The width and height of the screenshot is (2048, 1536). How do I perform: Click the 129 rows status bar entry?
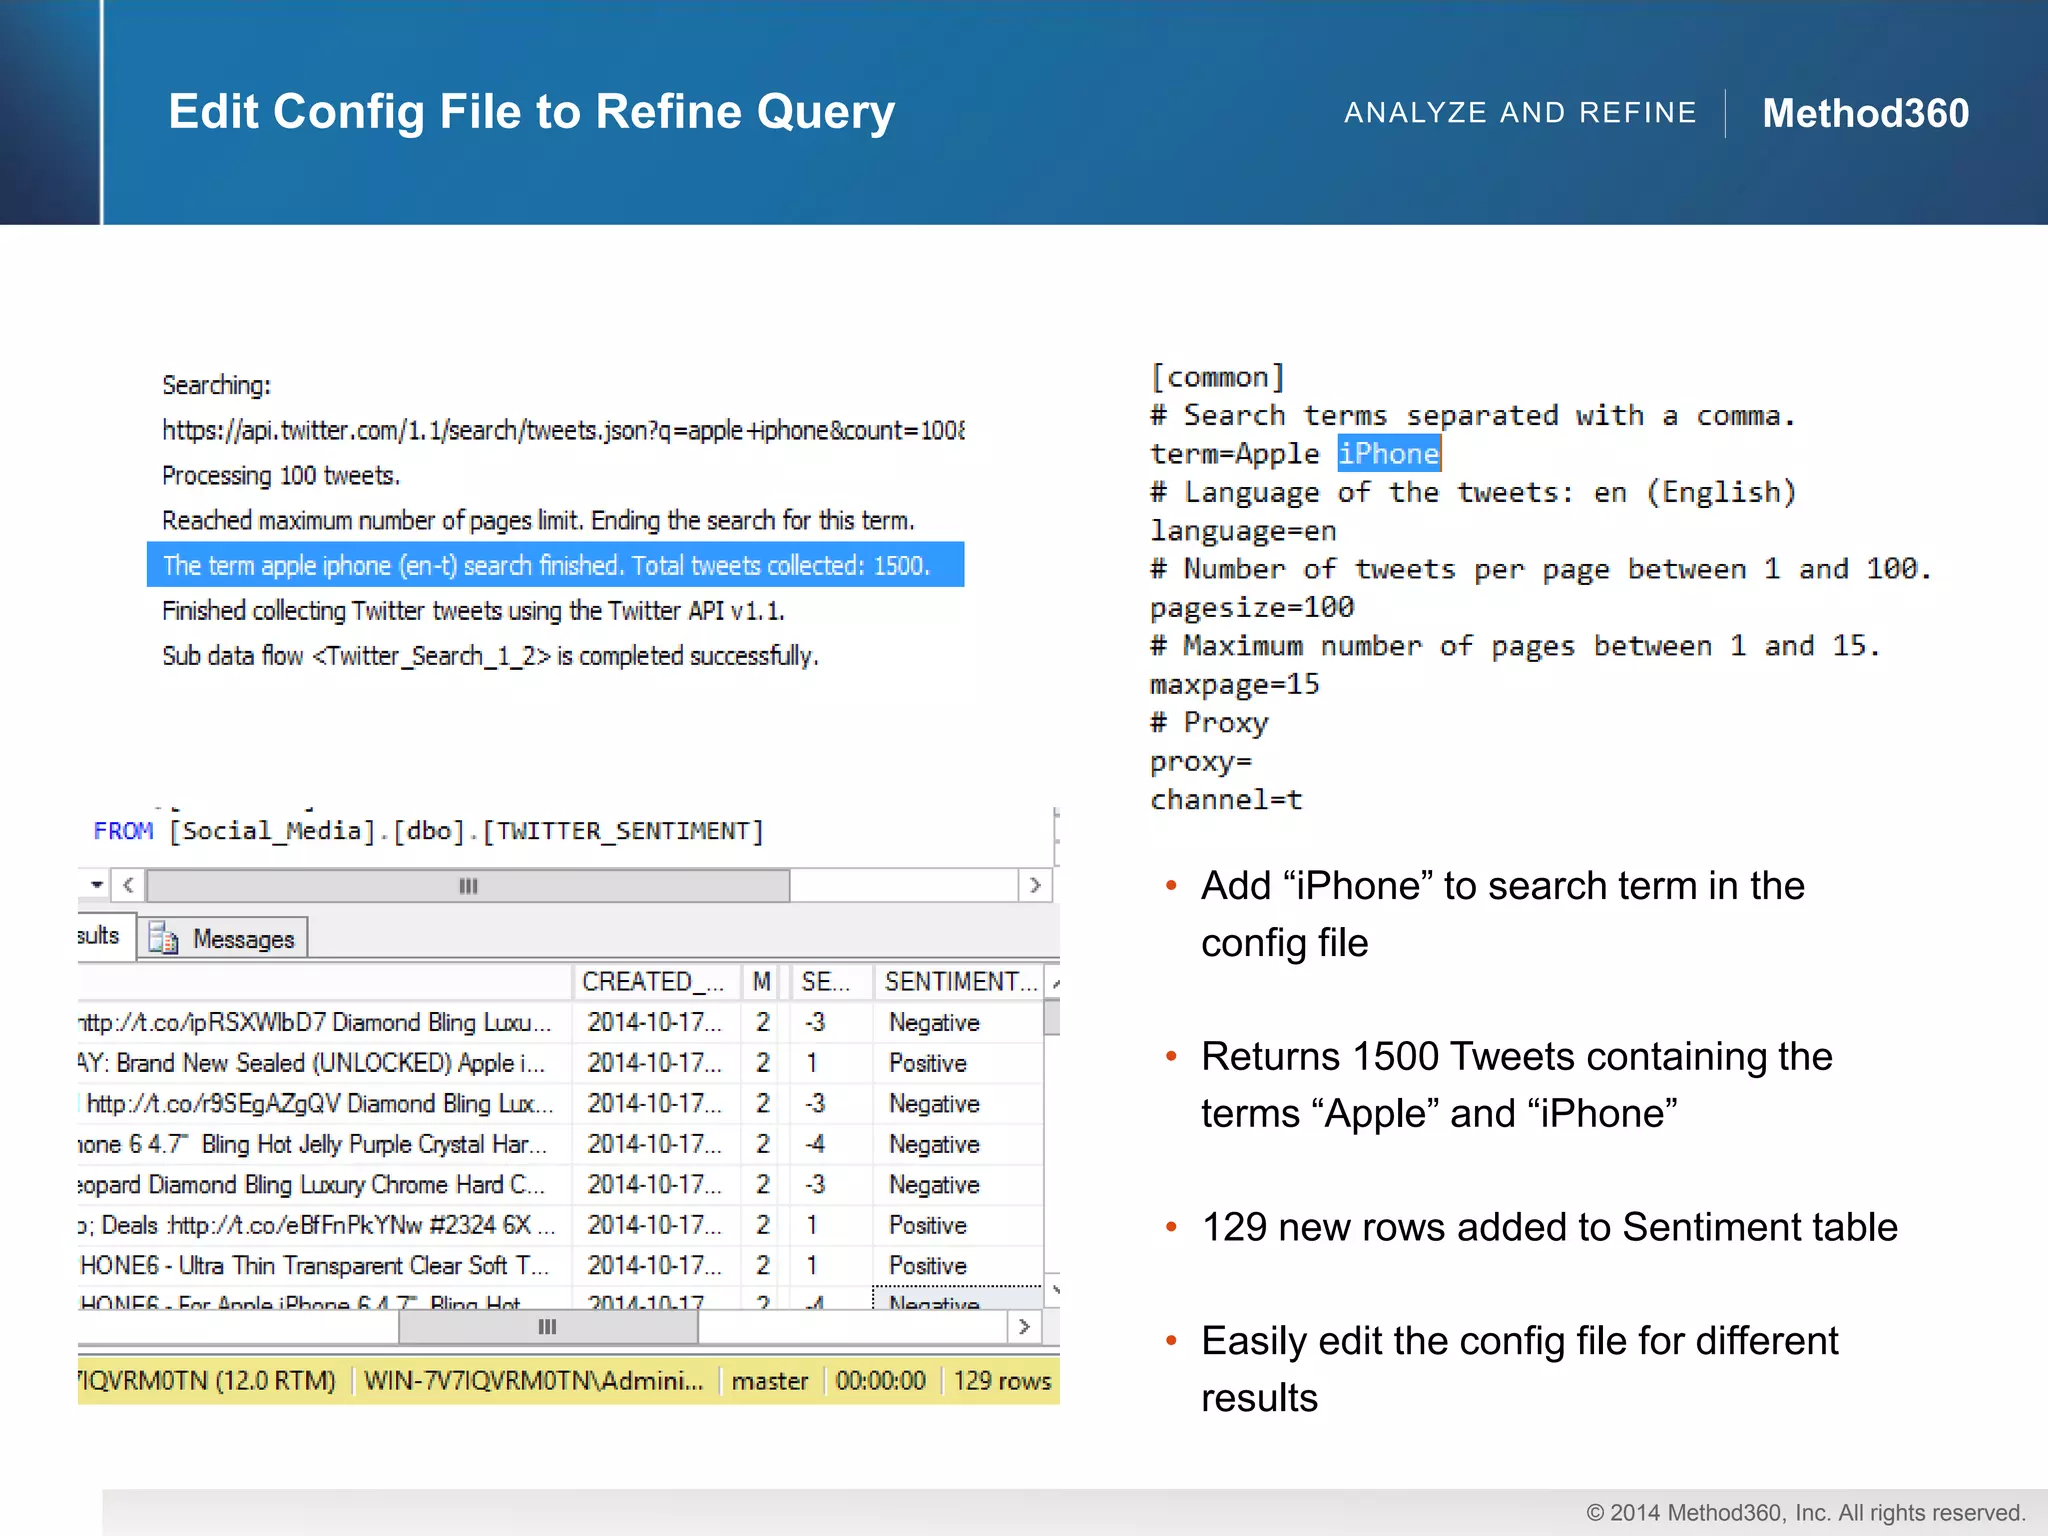(1002, 1381)
